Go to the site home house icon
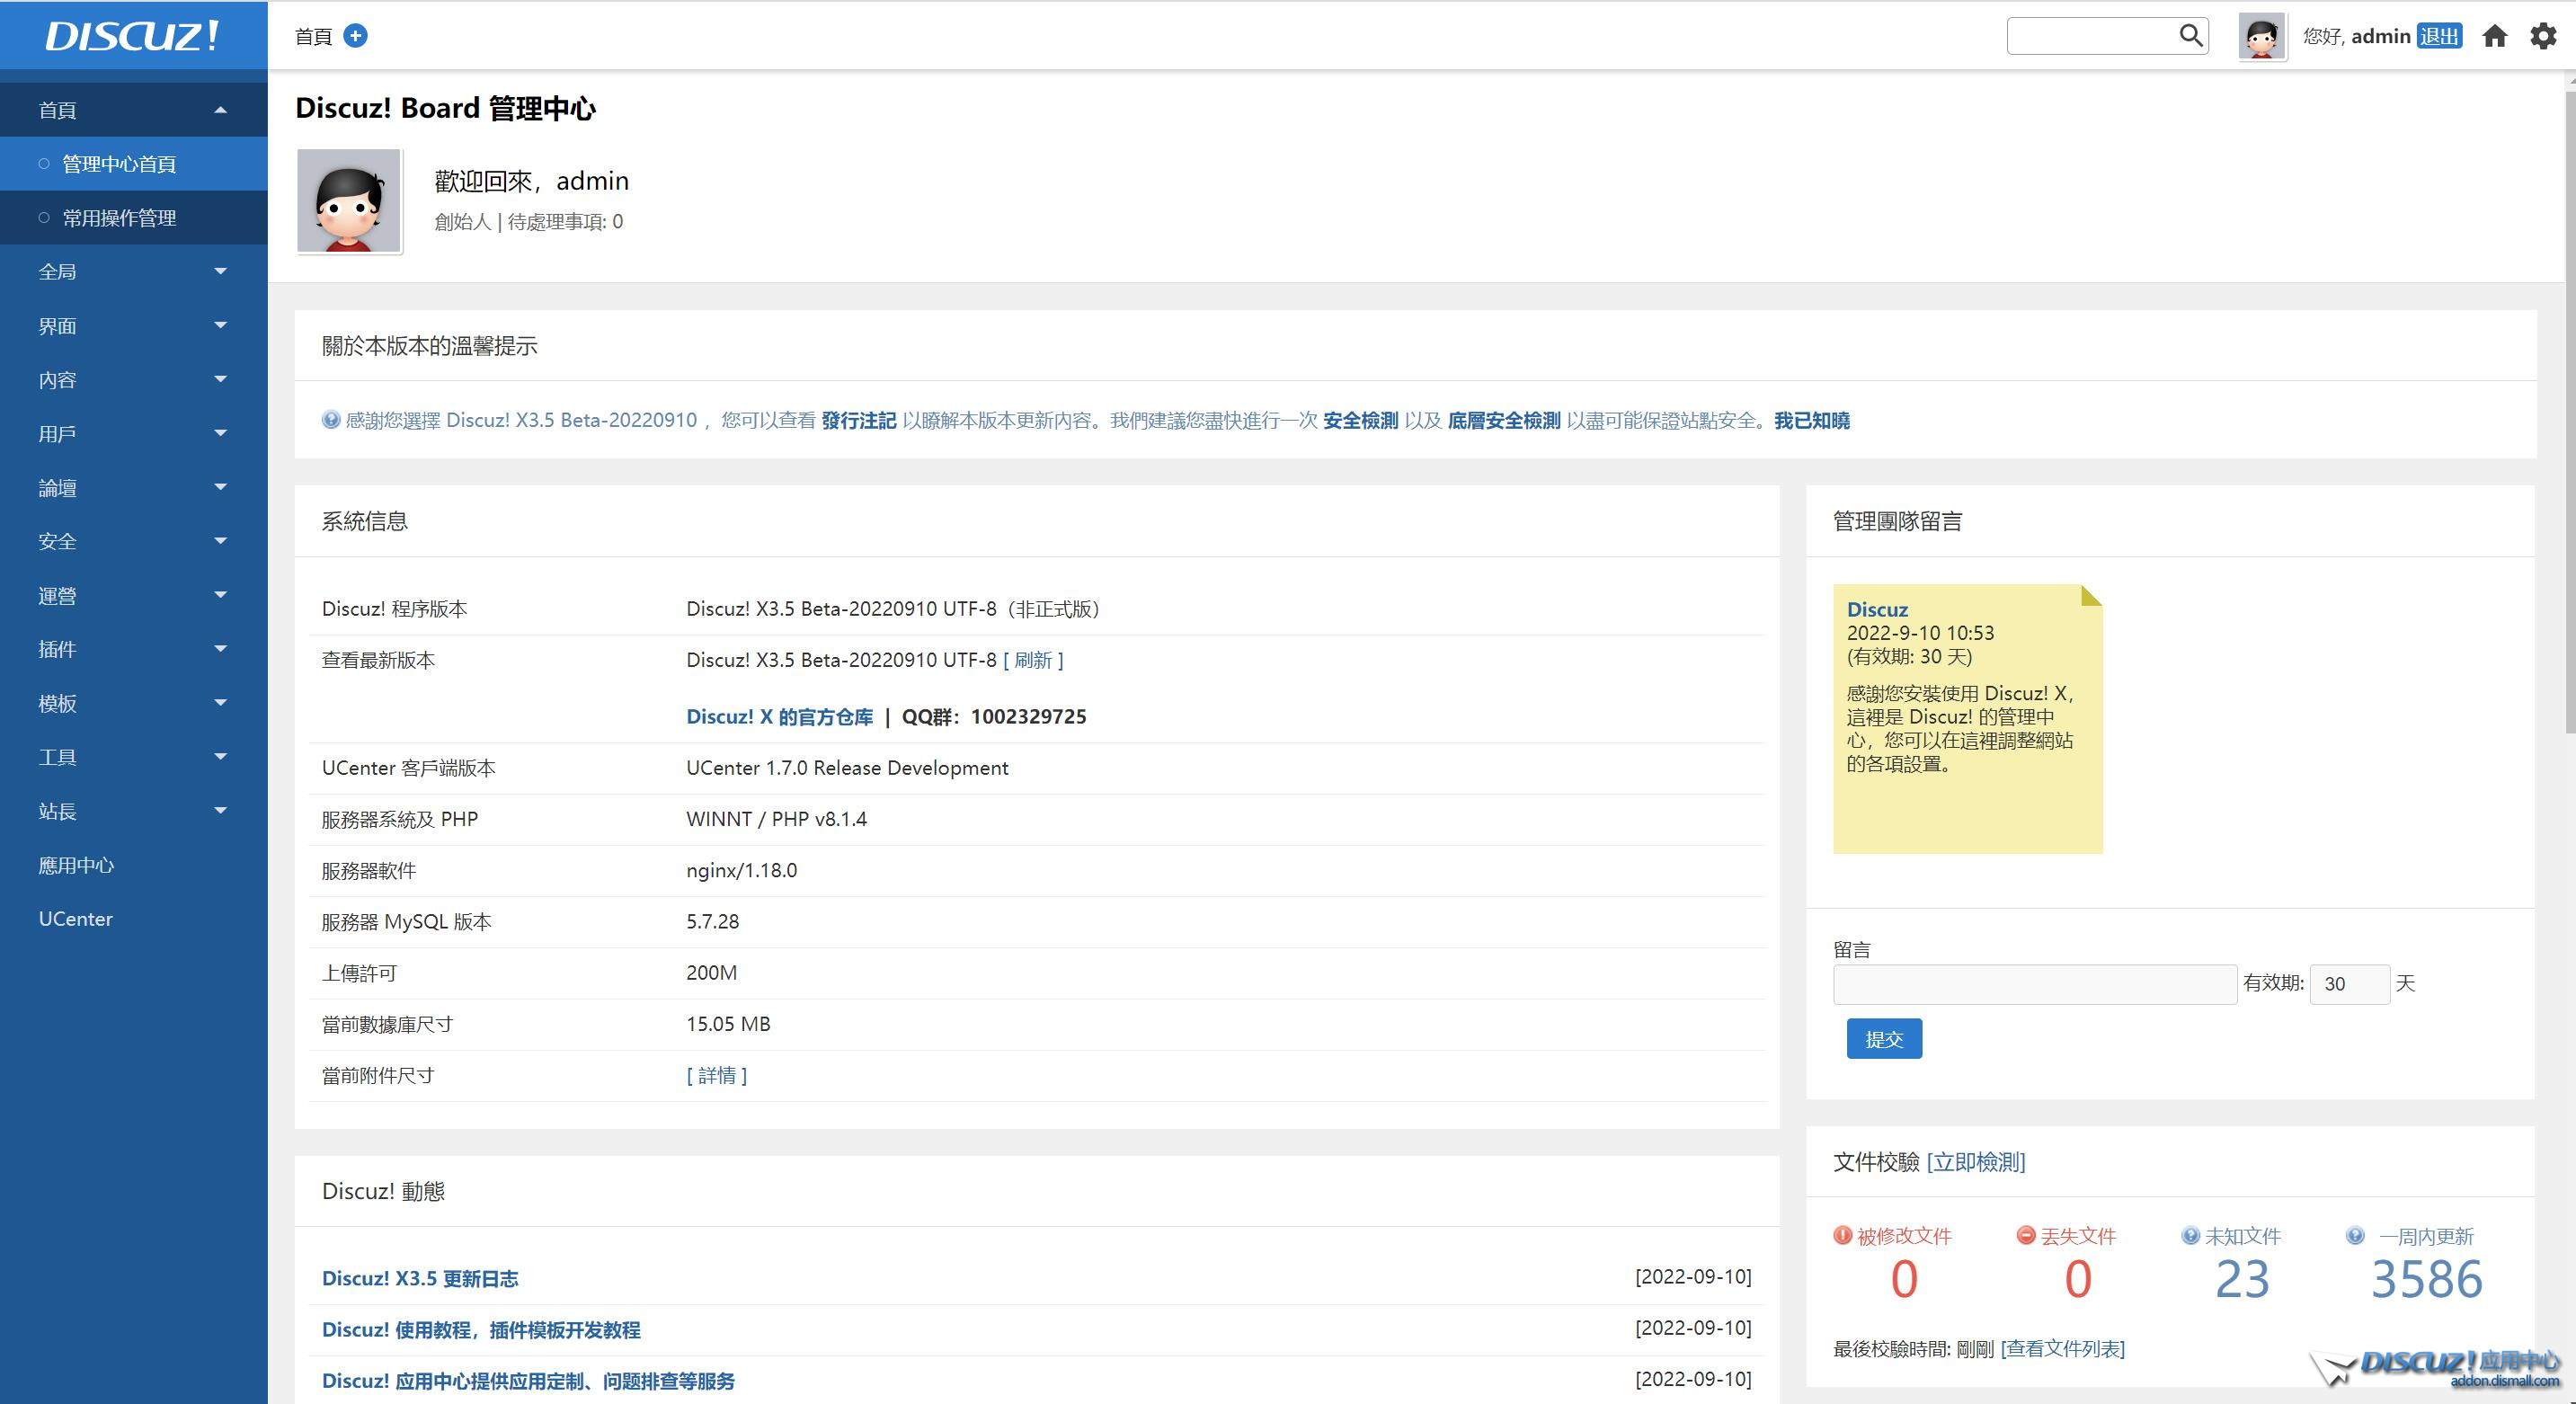Viewport: 2576px width, 1404px height. tap(2495, 36)
